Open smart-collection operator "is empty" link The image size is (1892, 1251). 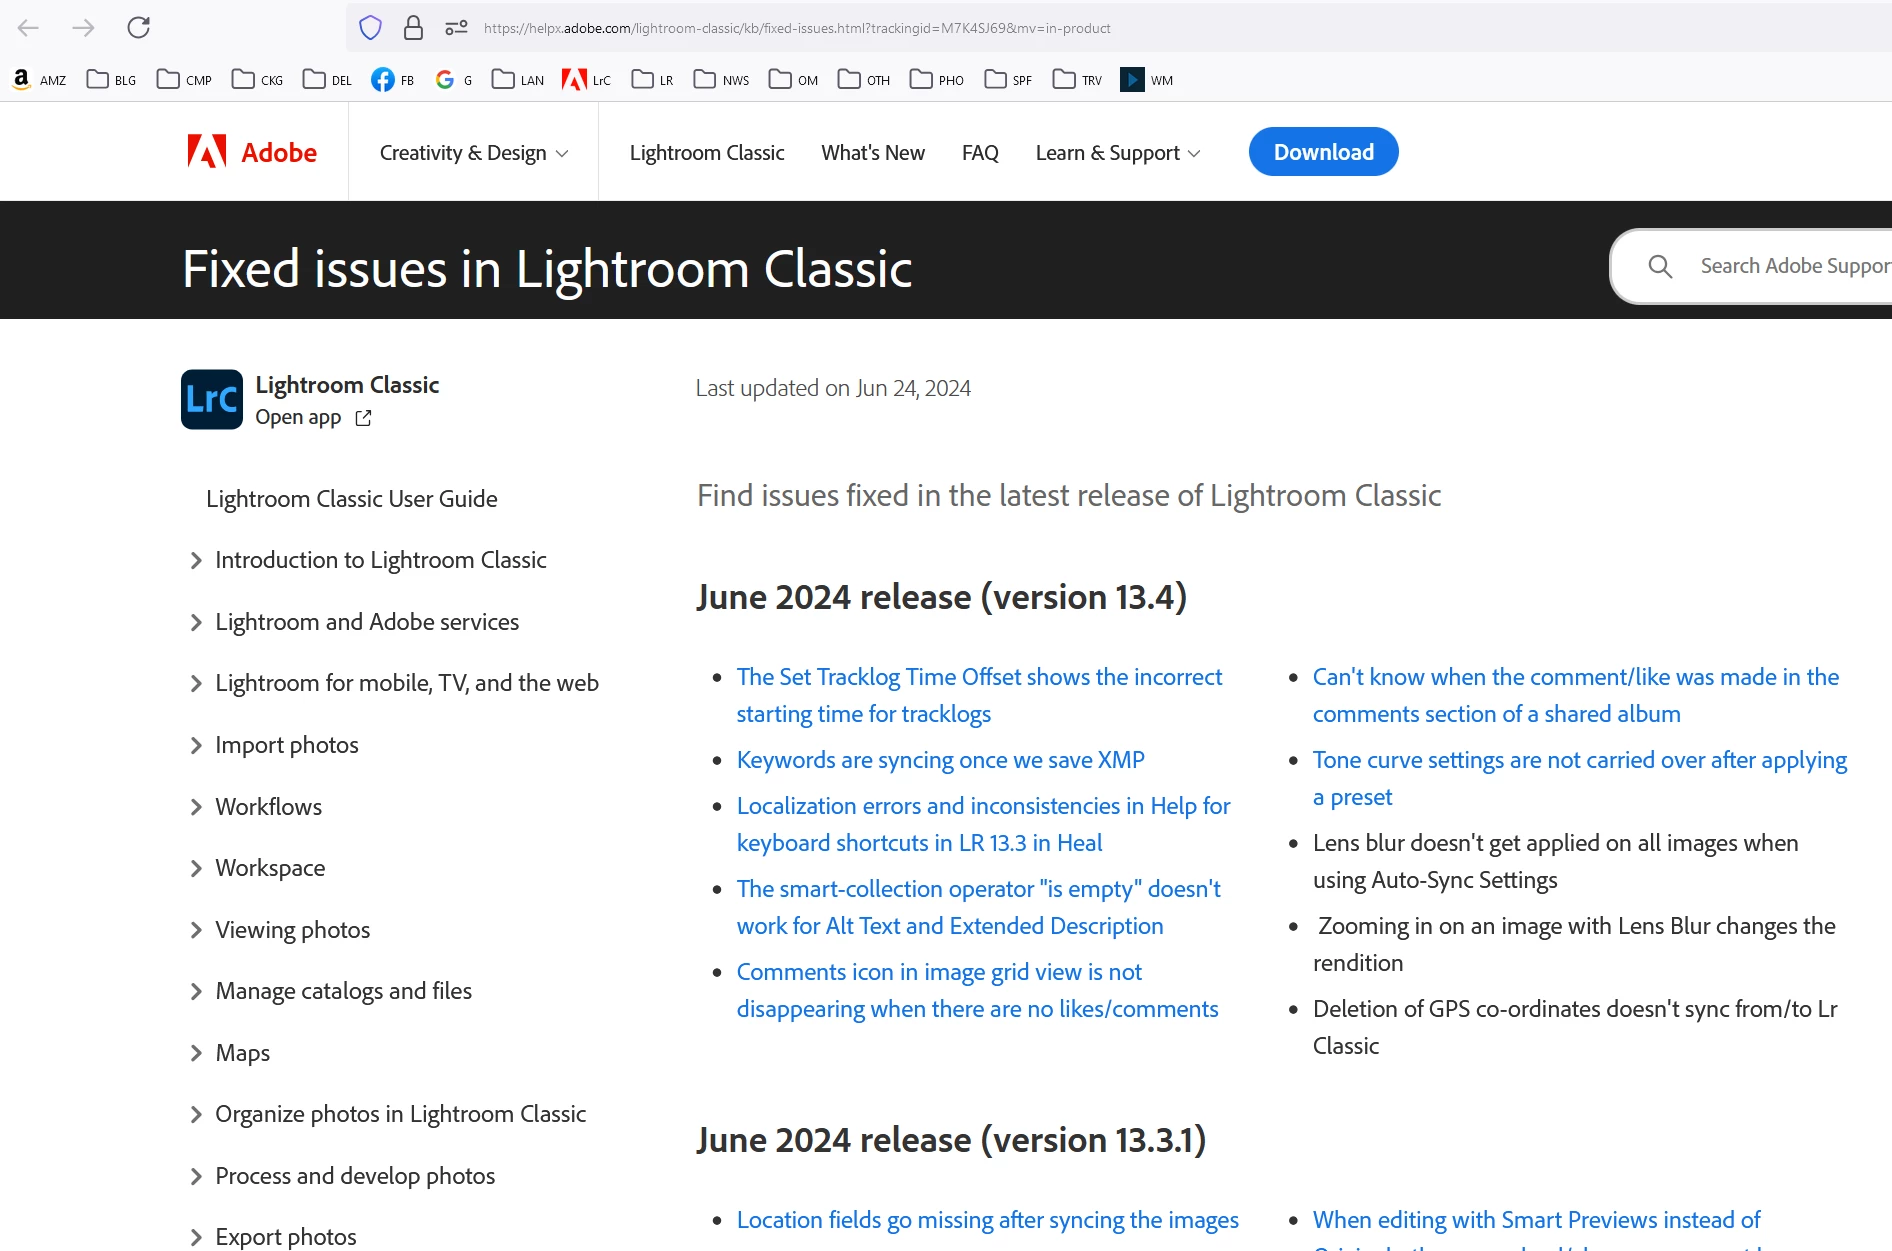click(x=978, y=907)
